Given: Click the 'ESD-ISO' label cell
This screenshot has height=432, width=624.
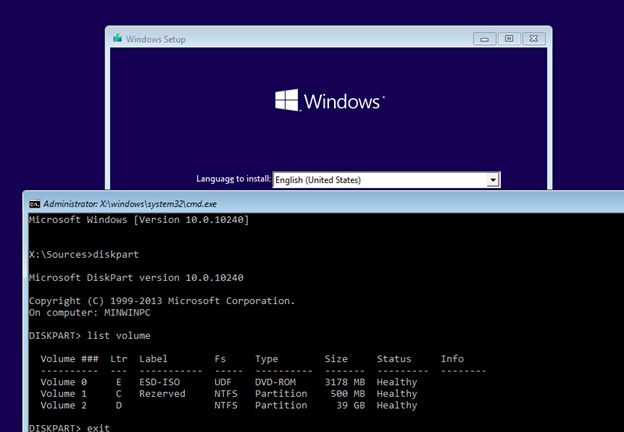Looking at the screenshot, I should coord(160,382).
